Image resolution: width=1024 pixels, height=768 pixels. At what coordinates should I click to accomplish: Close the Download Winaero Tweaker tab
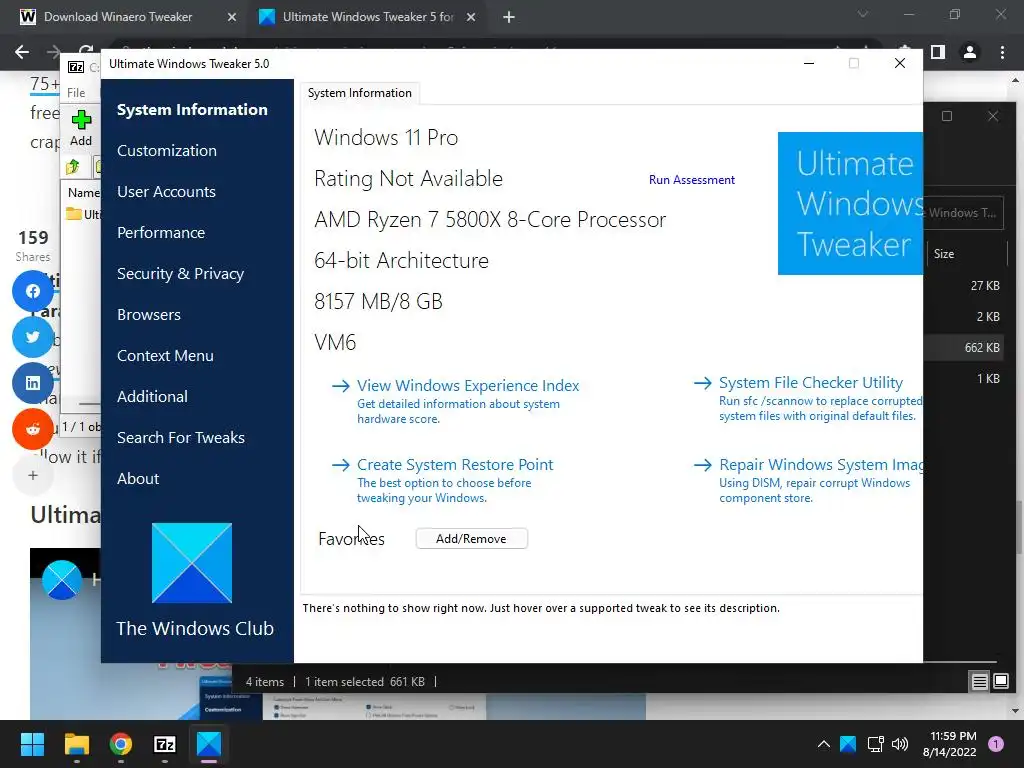pyautogui.click(x=232, y=18)
